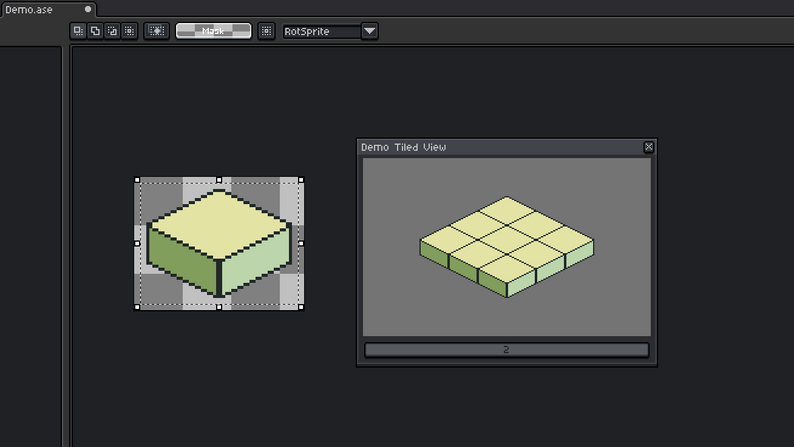Click the bottom-left selection handle
794x447 pixels.
(x=137, y=307)
